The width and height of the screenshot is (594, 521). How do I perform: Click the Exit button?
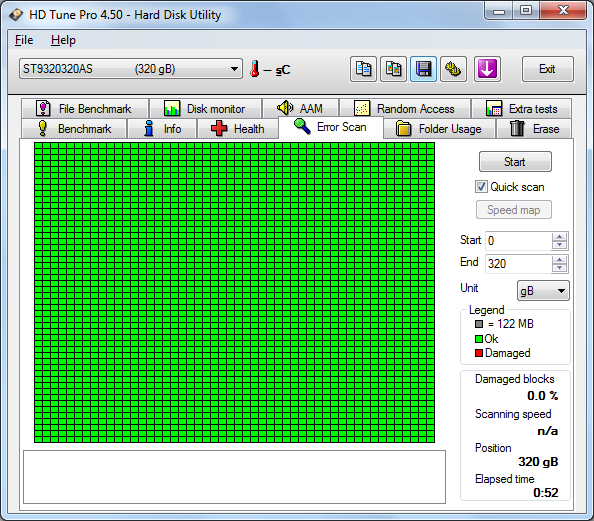click(547, 69)
